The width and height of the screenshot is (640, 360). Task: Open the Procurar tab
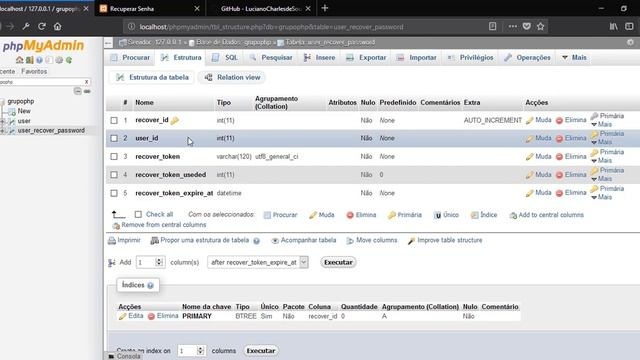coord(131,58)
